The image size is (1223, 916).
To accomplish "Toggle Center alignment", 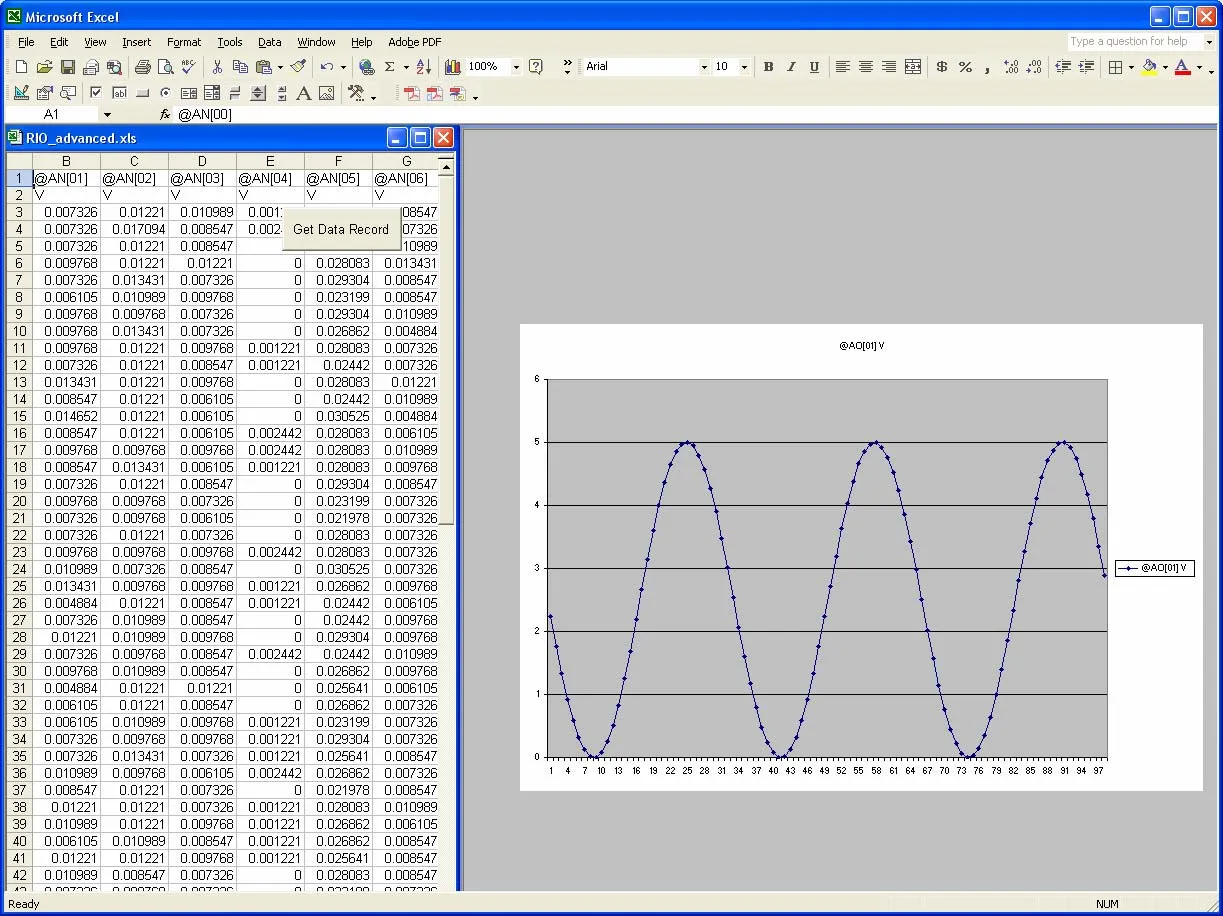I will tap(866, 67).
